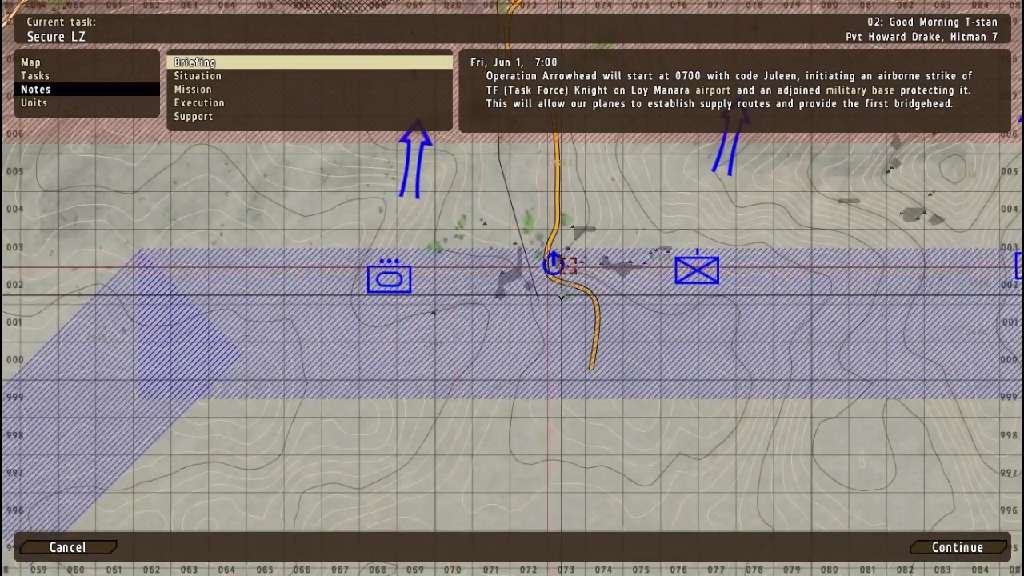This screenshot has height=576, width=1024.
Task: Open the Units section
Action: pos(34,103)
